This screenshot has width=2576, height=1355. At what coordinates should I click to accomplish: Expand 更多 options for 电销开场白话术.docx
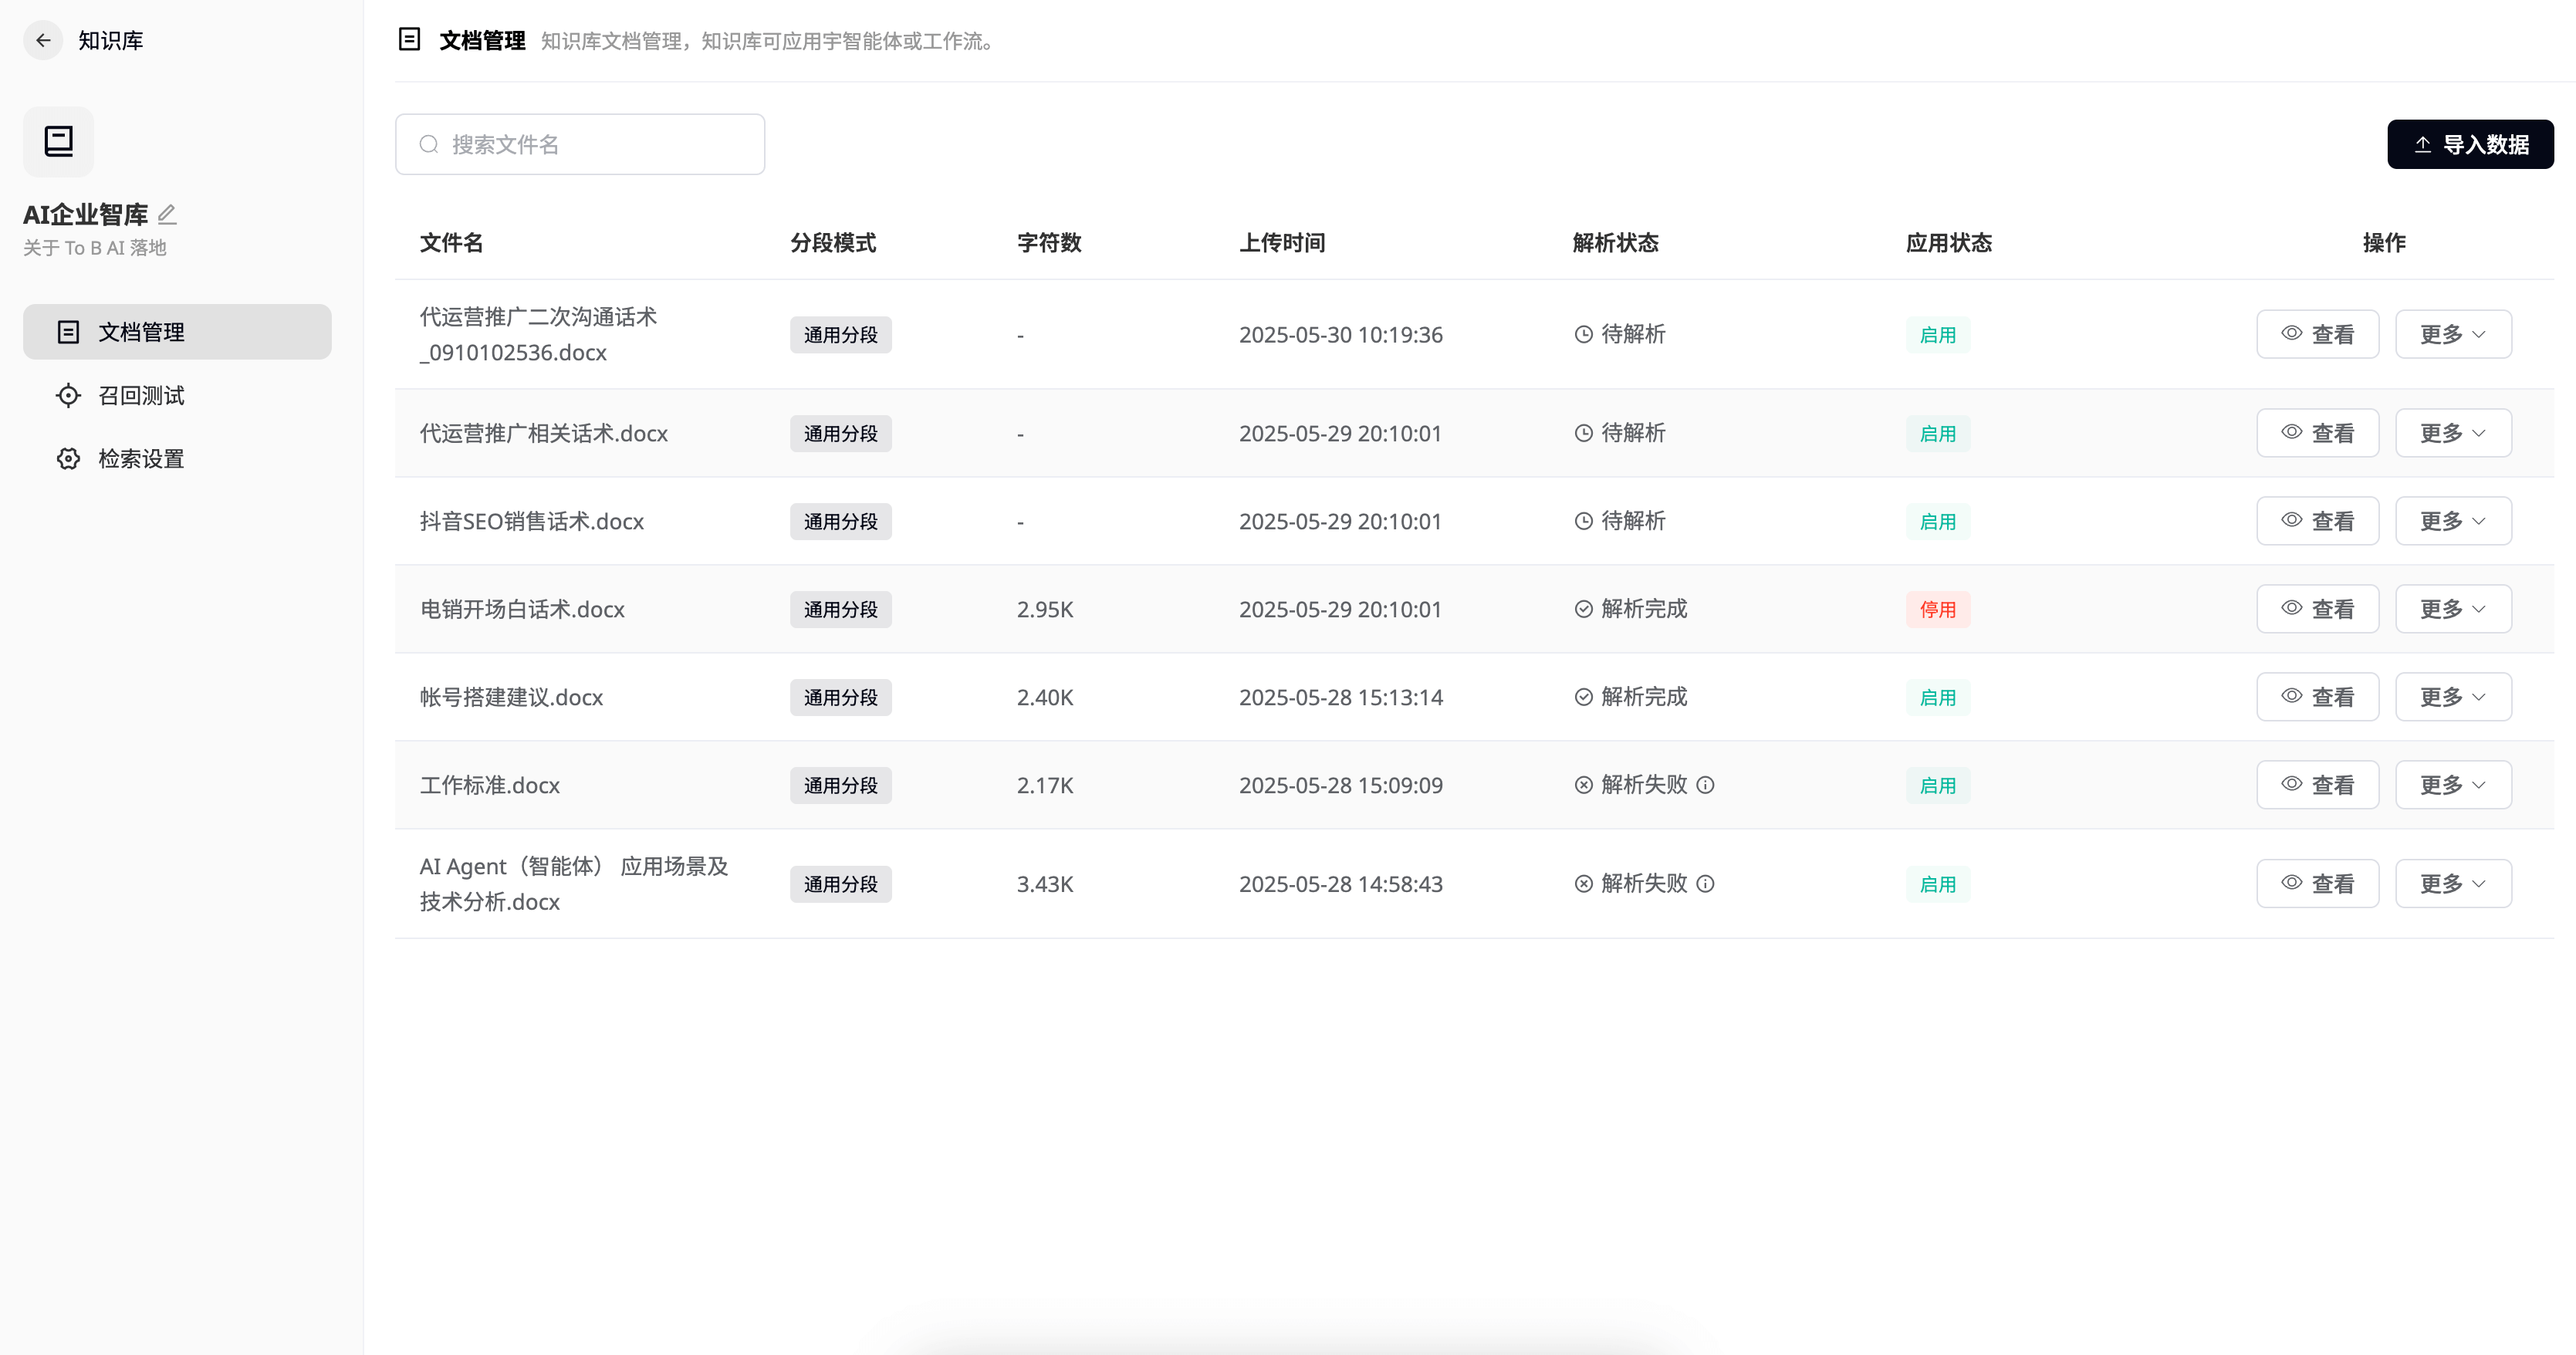pyautogui.click(x=2452, y=609)
